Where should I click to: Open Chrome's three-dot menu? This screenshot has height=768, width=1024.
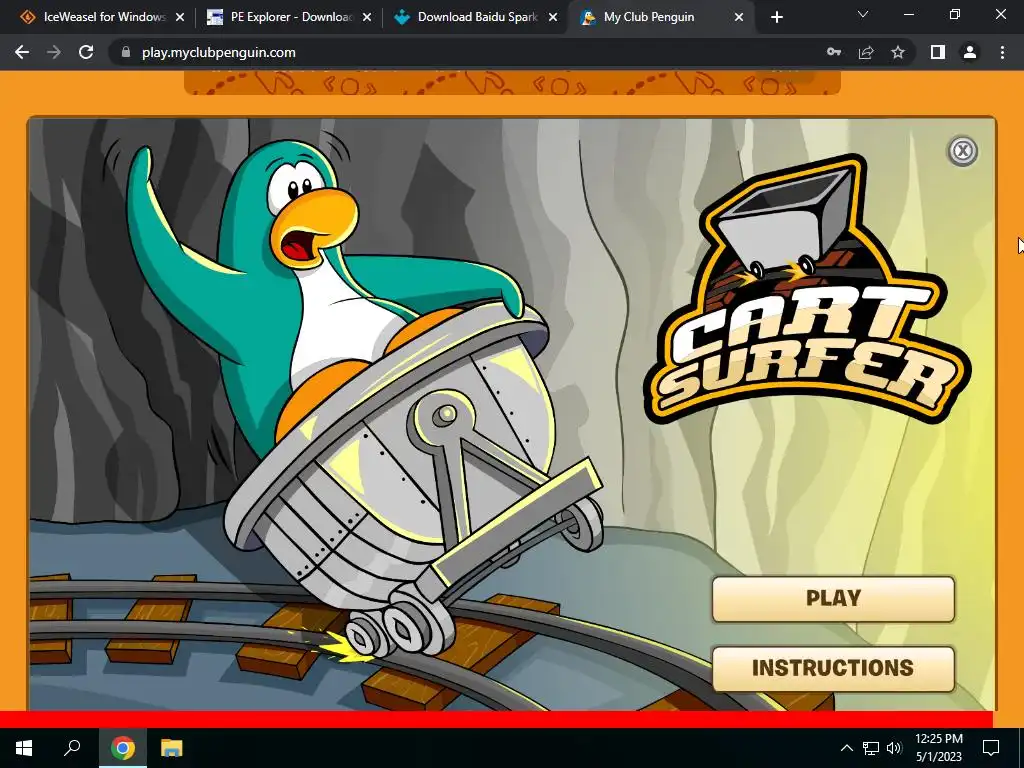[x=1002, y=52]
